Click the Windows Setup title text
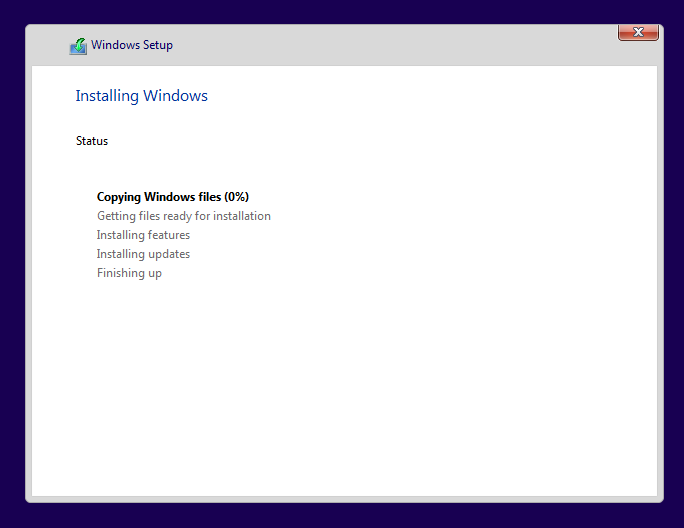The height and width of the screenshot is (528, 684). click(x=132, y=45)
